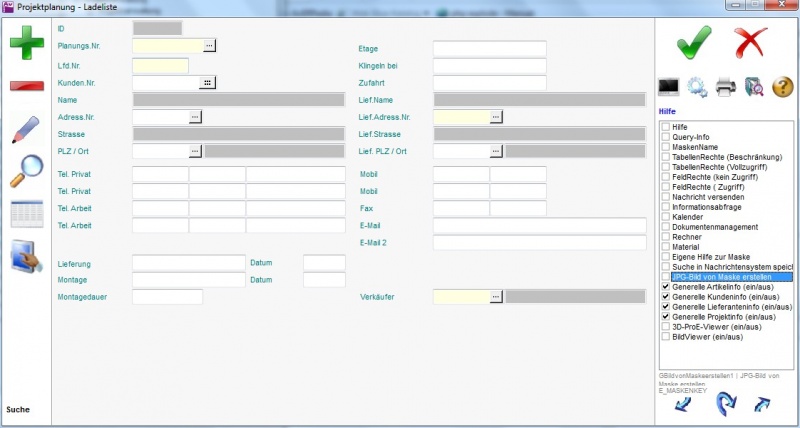This screenshot has width=800, height=428.
Task: Open search with the magnifying glass icon
Action: (x=26, y=171)
